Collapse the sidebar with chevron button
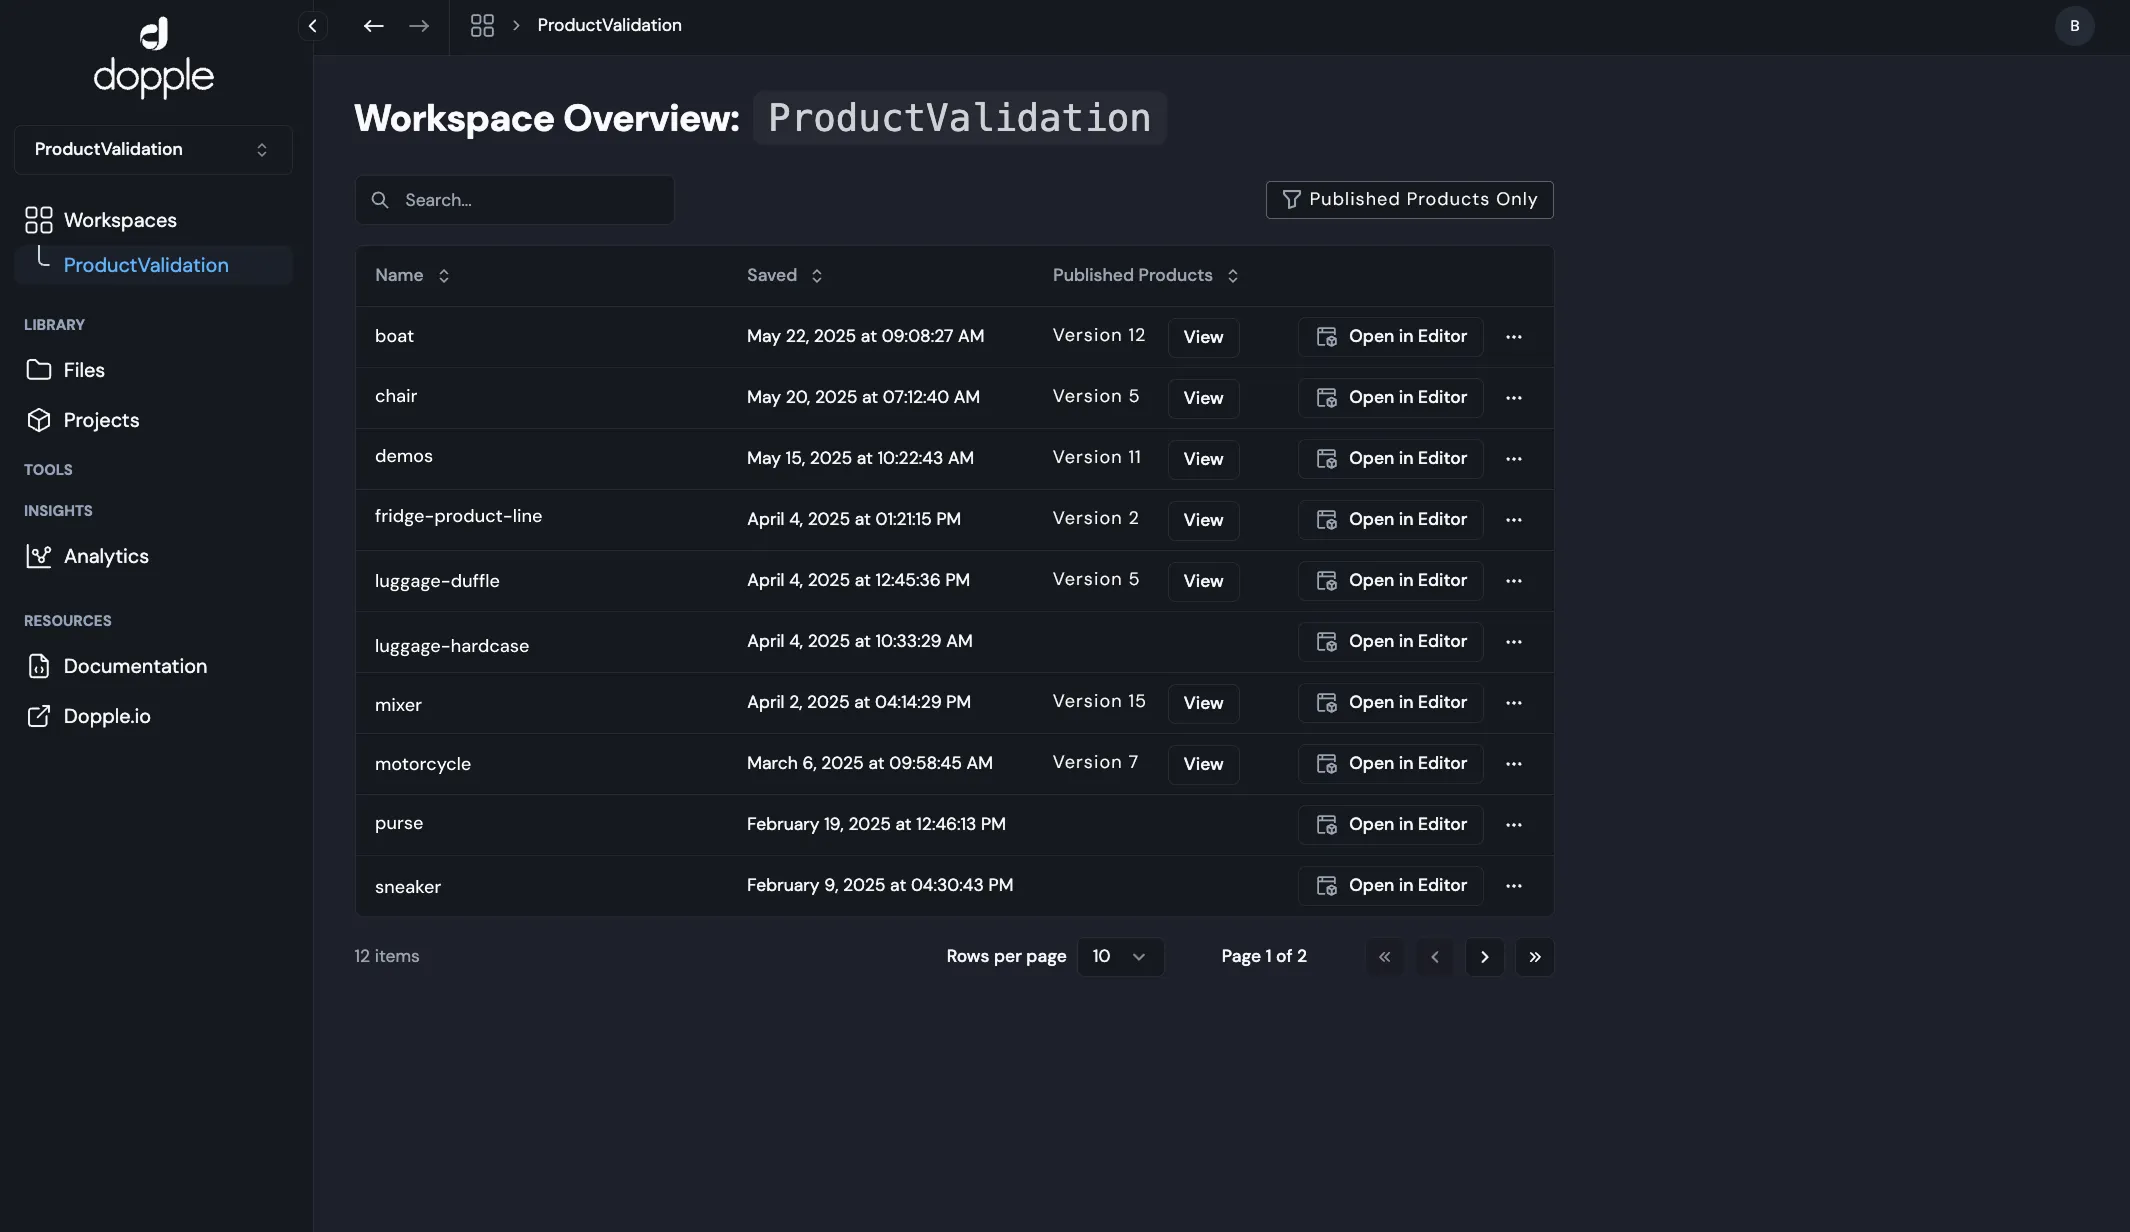The height and width of the screenshot is (1232, 2130). (312, 26)
